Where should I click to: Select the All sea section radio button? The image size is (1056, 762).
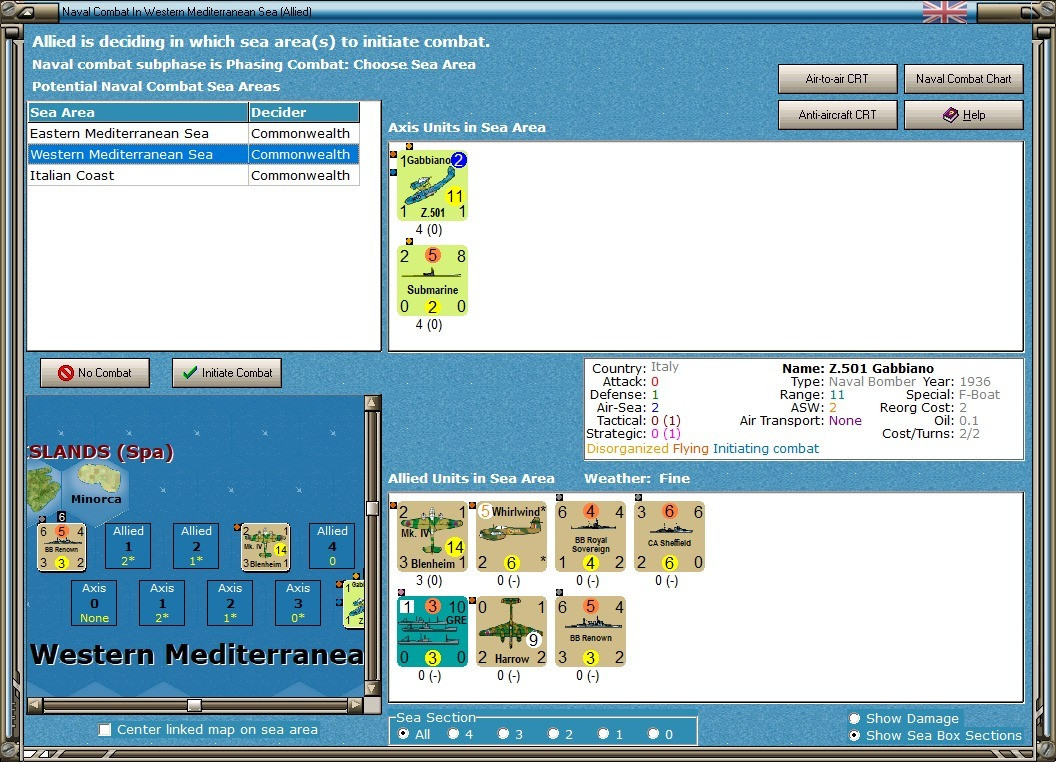point(403,734)
